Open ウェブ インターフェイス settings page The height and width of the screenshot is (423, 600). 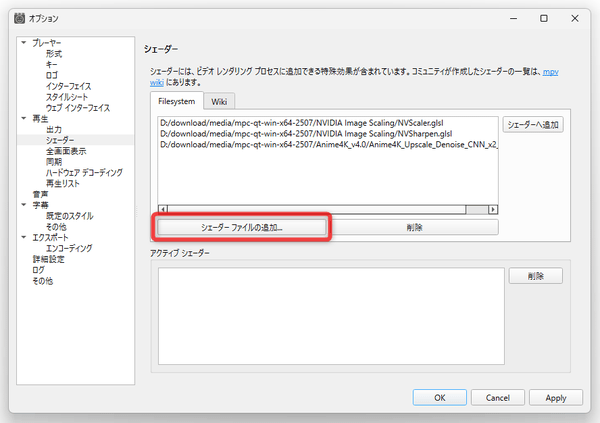click(78, 108)
